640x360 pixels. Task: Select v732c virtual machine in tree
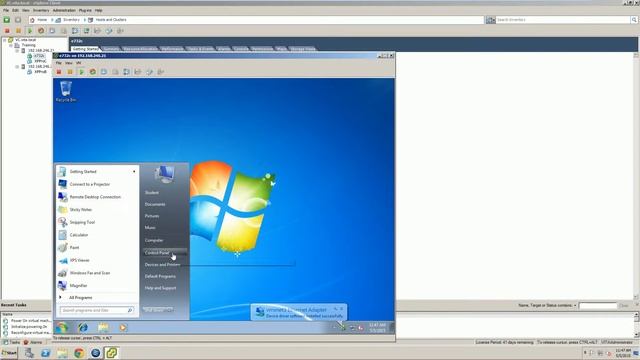[x=39, y=56]
